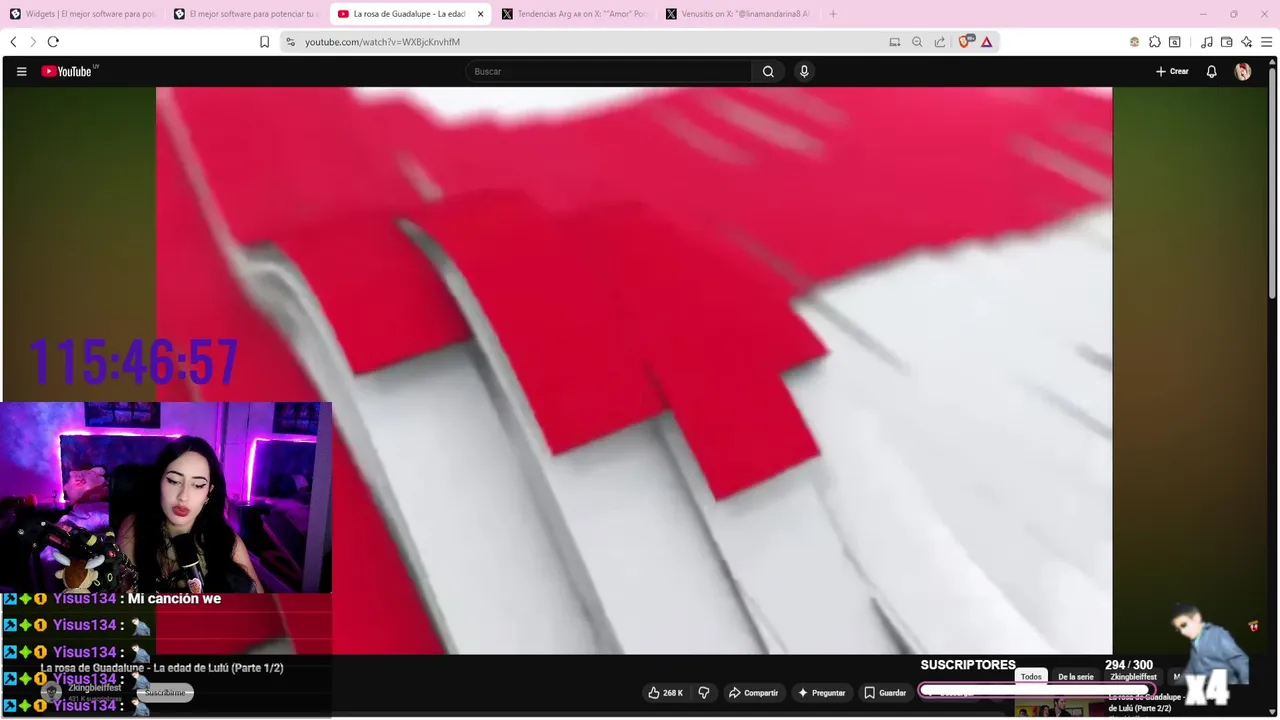Click the zoom magnifier icon in address bar
The height and width of the screenshot is (720, 1280).
917,42
